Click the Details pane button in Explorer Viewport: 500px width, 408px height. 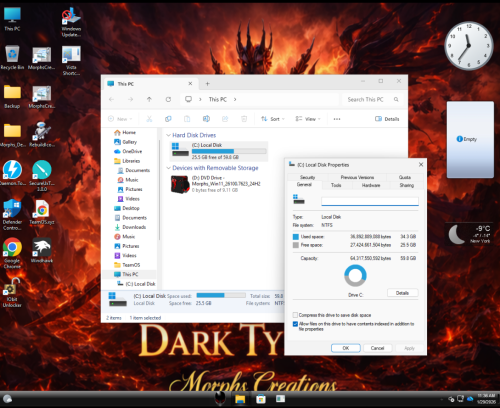click(387, 119)
